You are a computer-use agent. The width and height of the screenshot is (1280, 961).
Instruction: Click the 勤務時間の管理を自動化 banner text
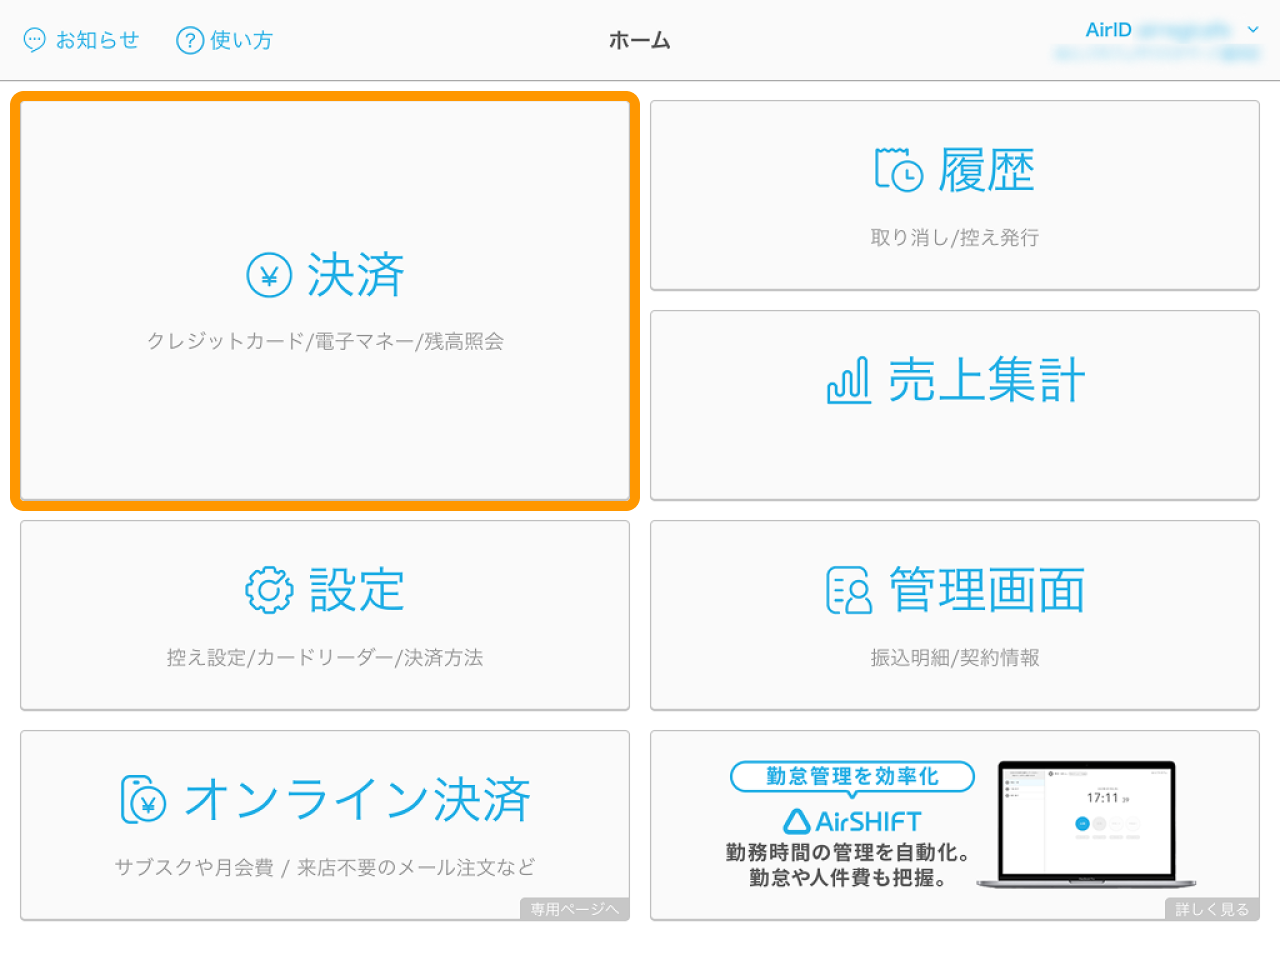click(x=848, y=852)
